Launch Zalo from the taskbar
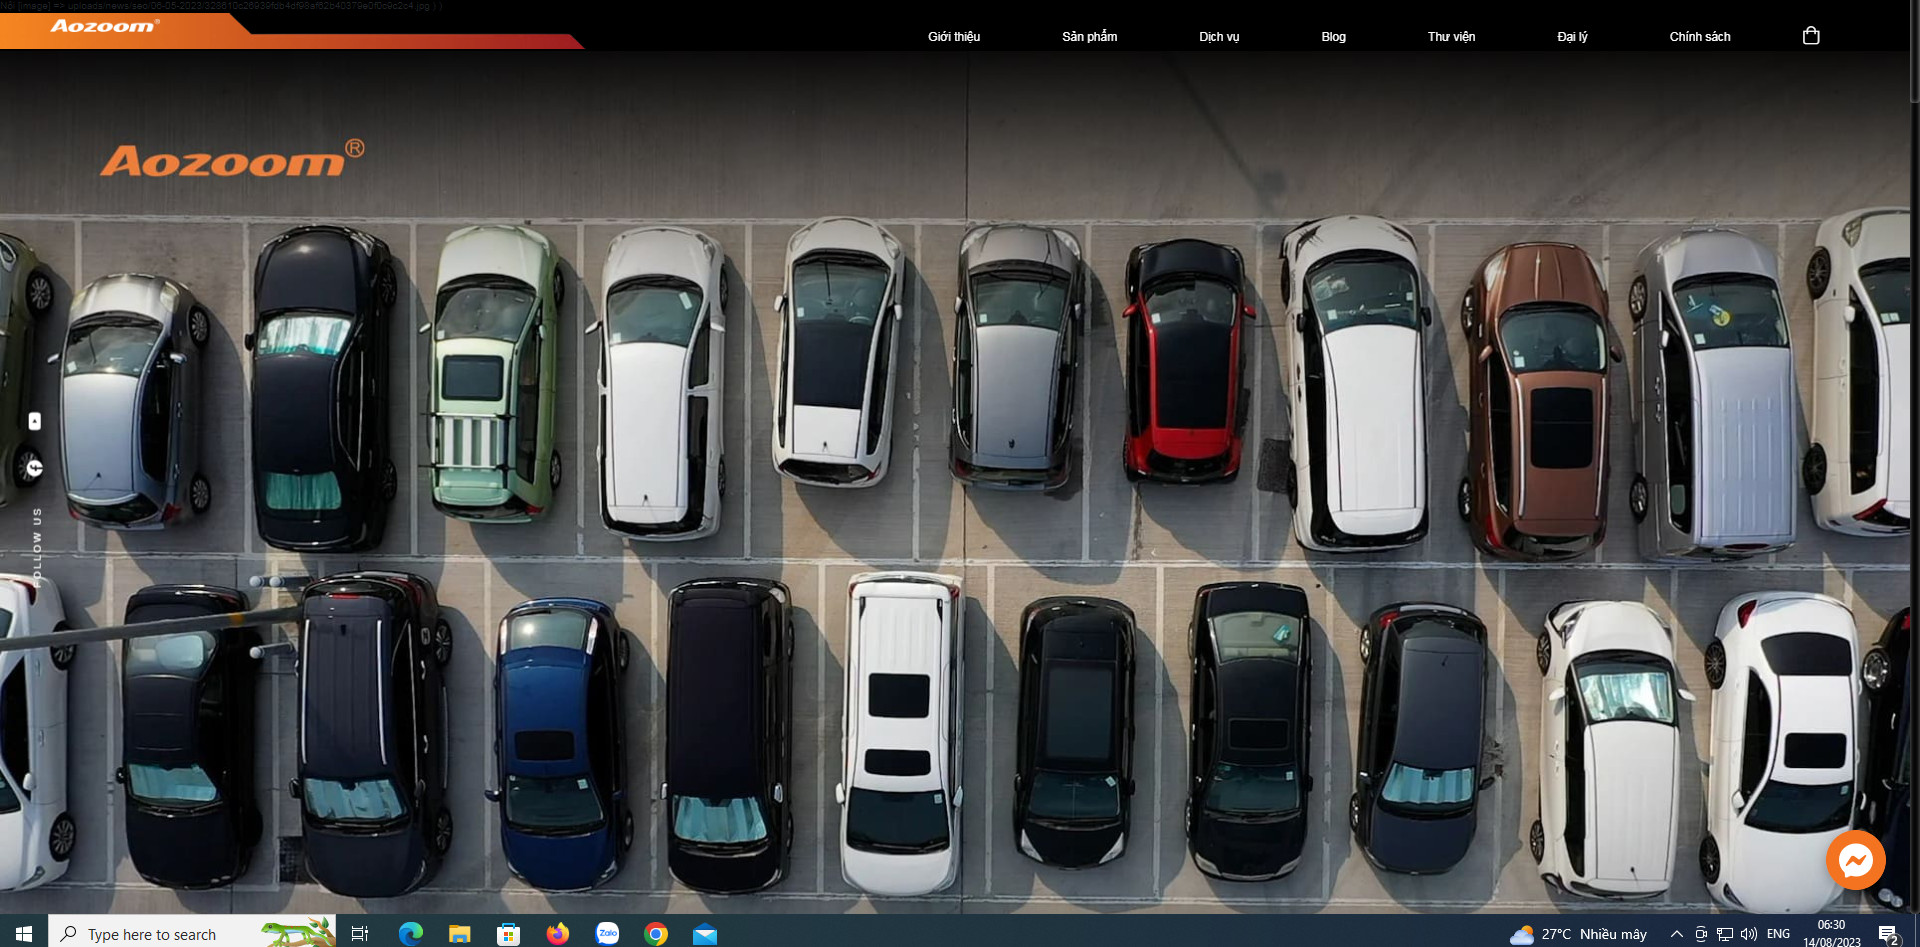The width and height of the screenshot is (1920, 947). [607, 933]
